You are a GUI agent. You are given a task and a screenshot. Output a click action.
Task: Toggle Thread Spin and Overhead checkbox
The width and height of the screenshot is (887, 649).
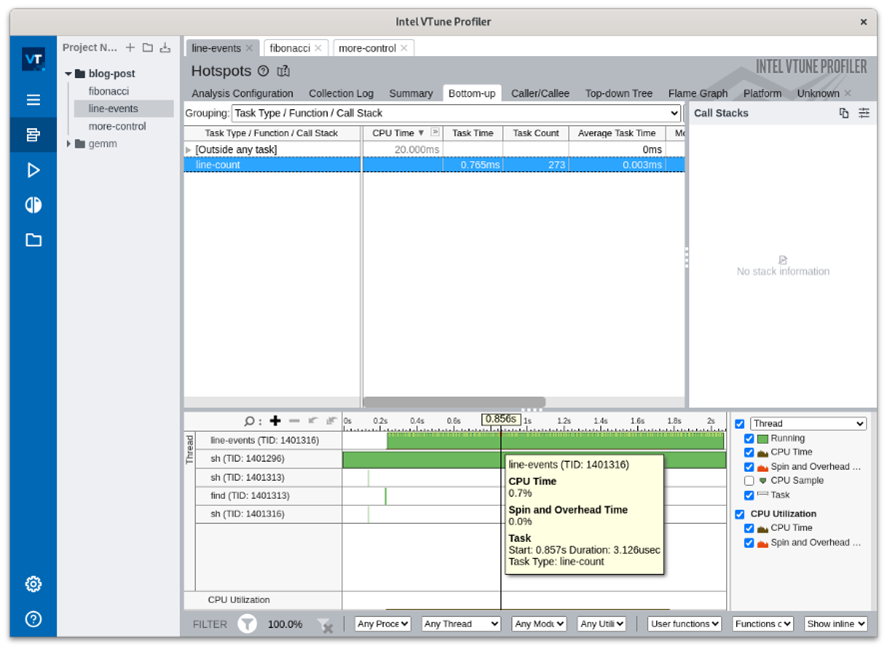pos(749,467)
